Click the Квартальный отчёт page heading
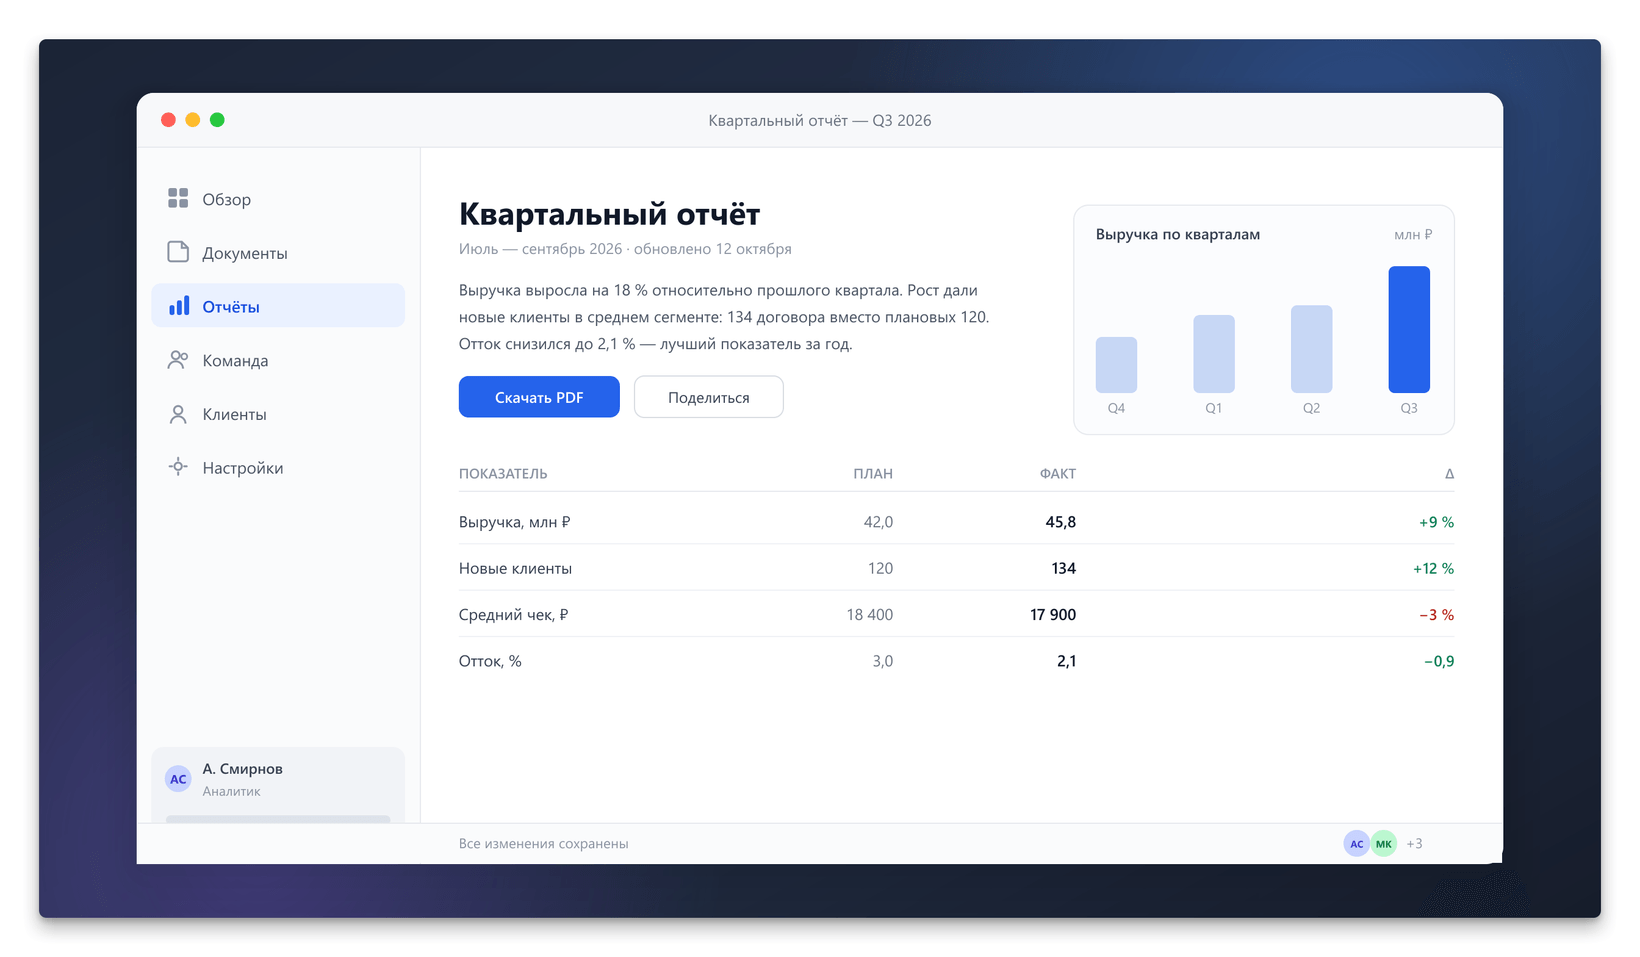1640x957 pixels. pyautogui.click(x=610, y=214)
